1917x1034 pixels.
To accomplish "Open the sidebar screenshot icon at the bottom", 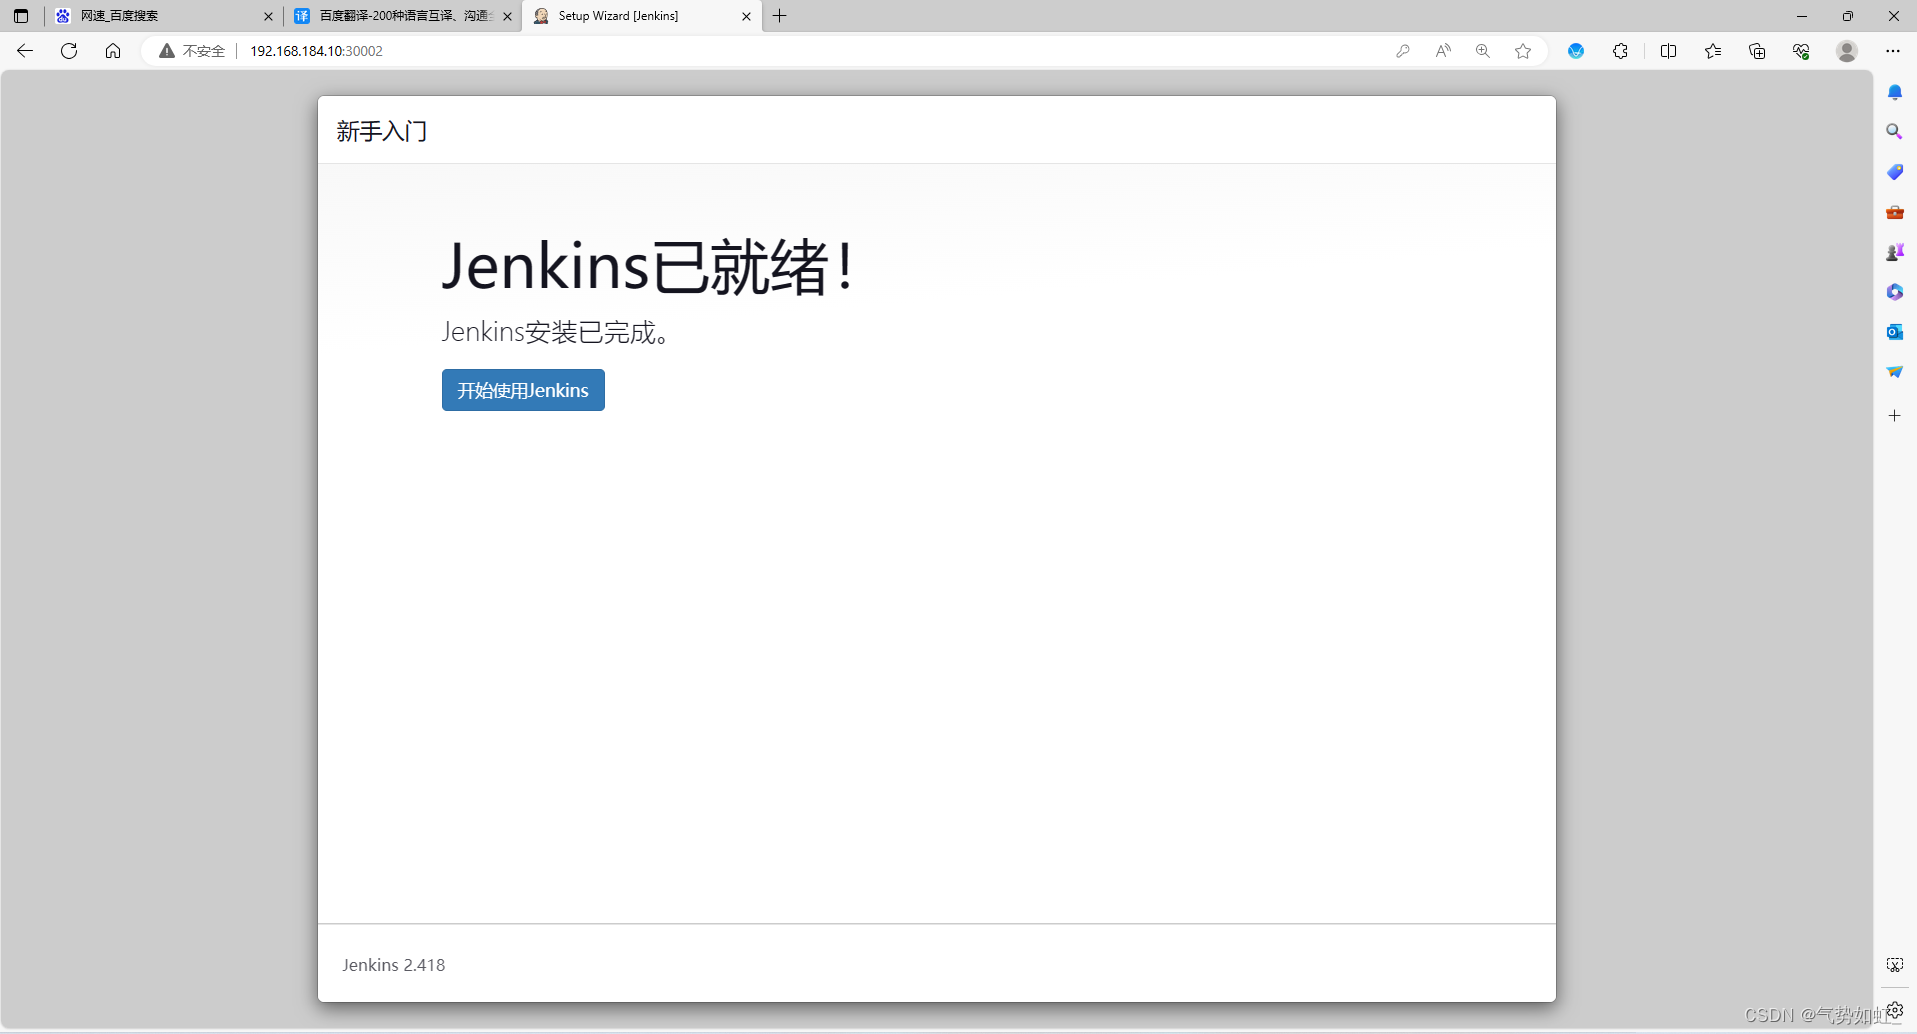I will click(x=1895, y=965).
